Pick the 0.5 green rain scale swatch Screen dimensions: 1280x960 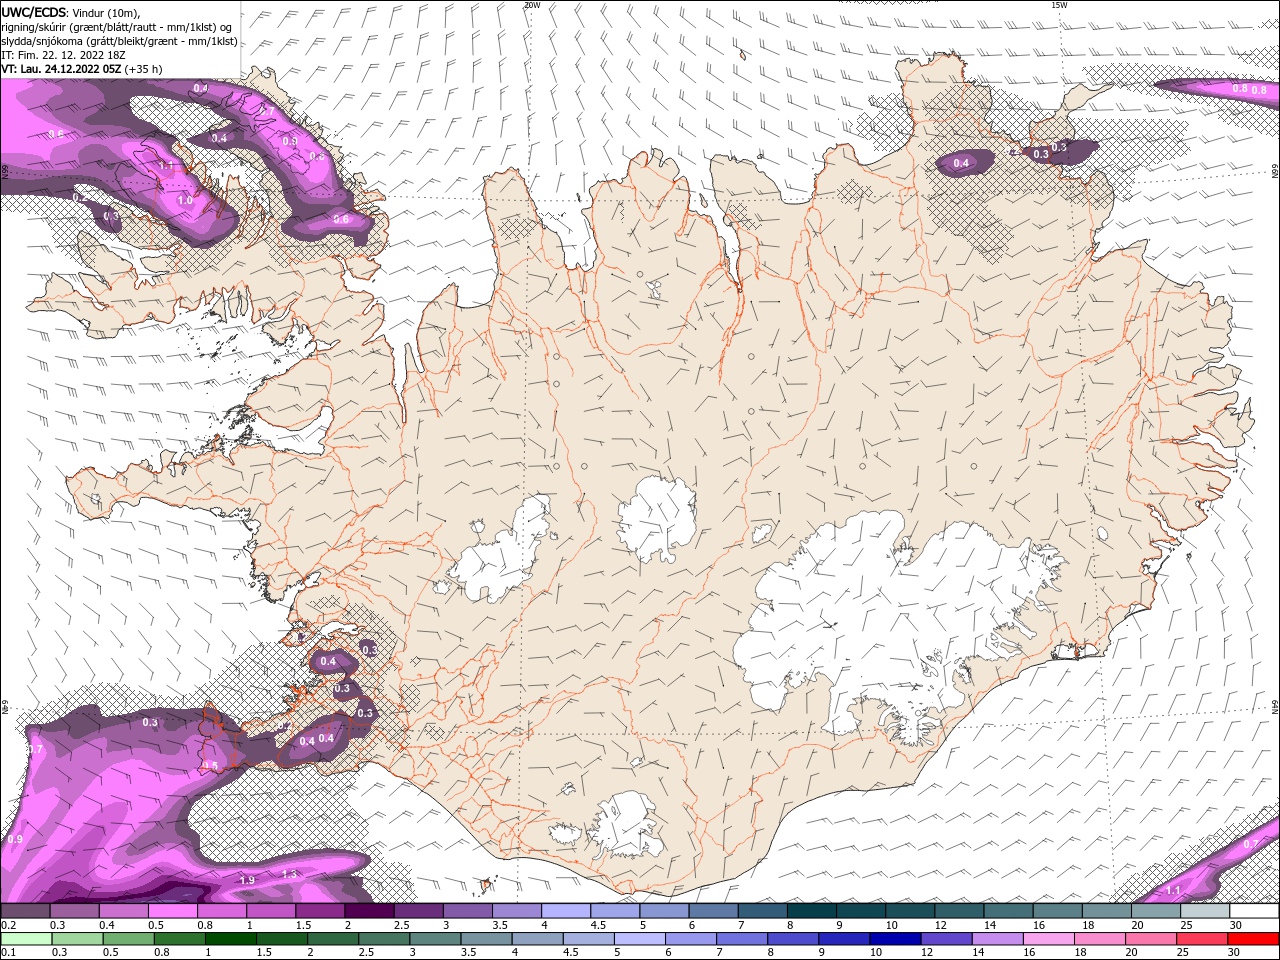point(128,939)
